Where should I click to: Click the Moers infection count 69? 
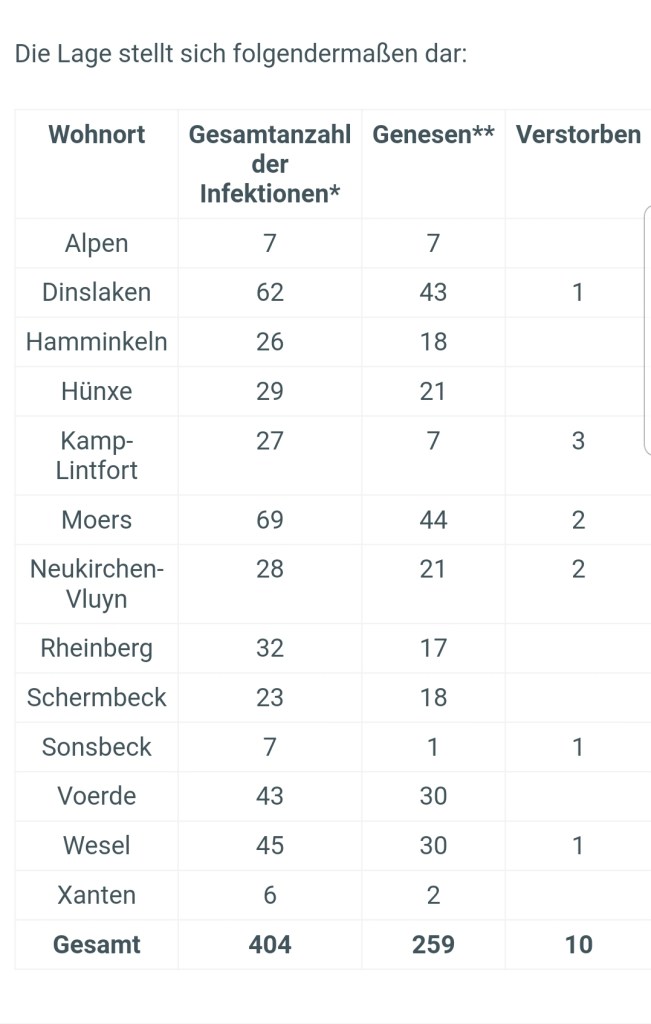[269, 520]
